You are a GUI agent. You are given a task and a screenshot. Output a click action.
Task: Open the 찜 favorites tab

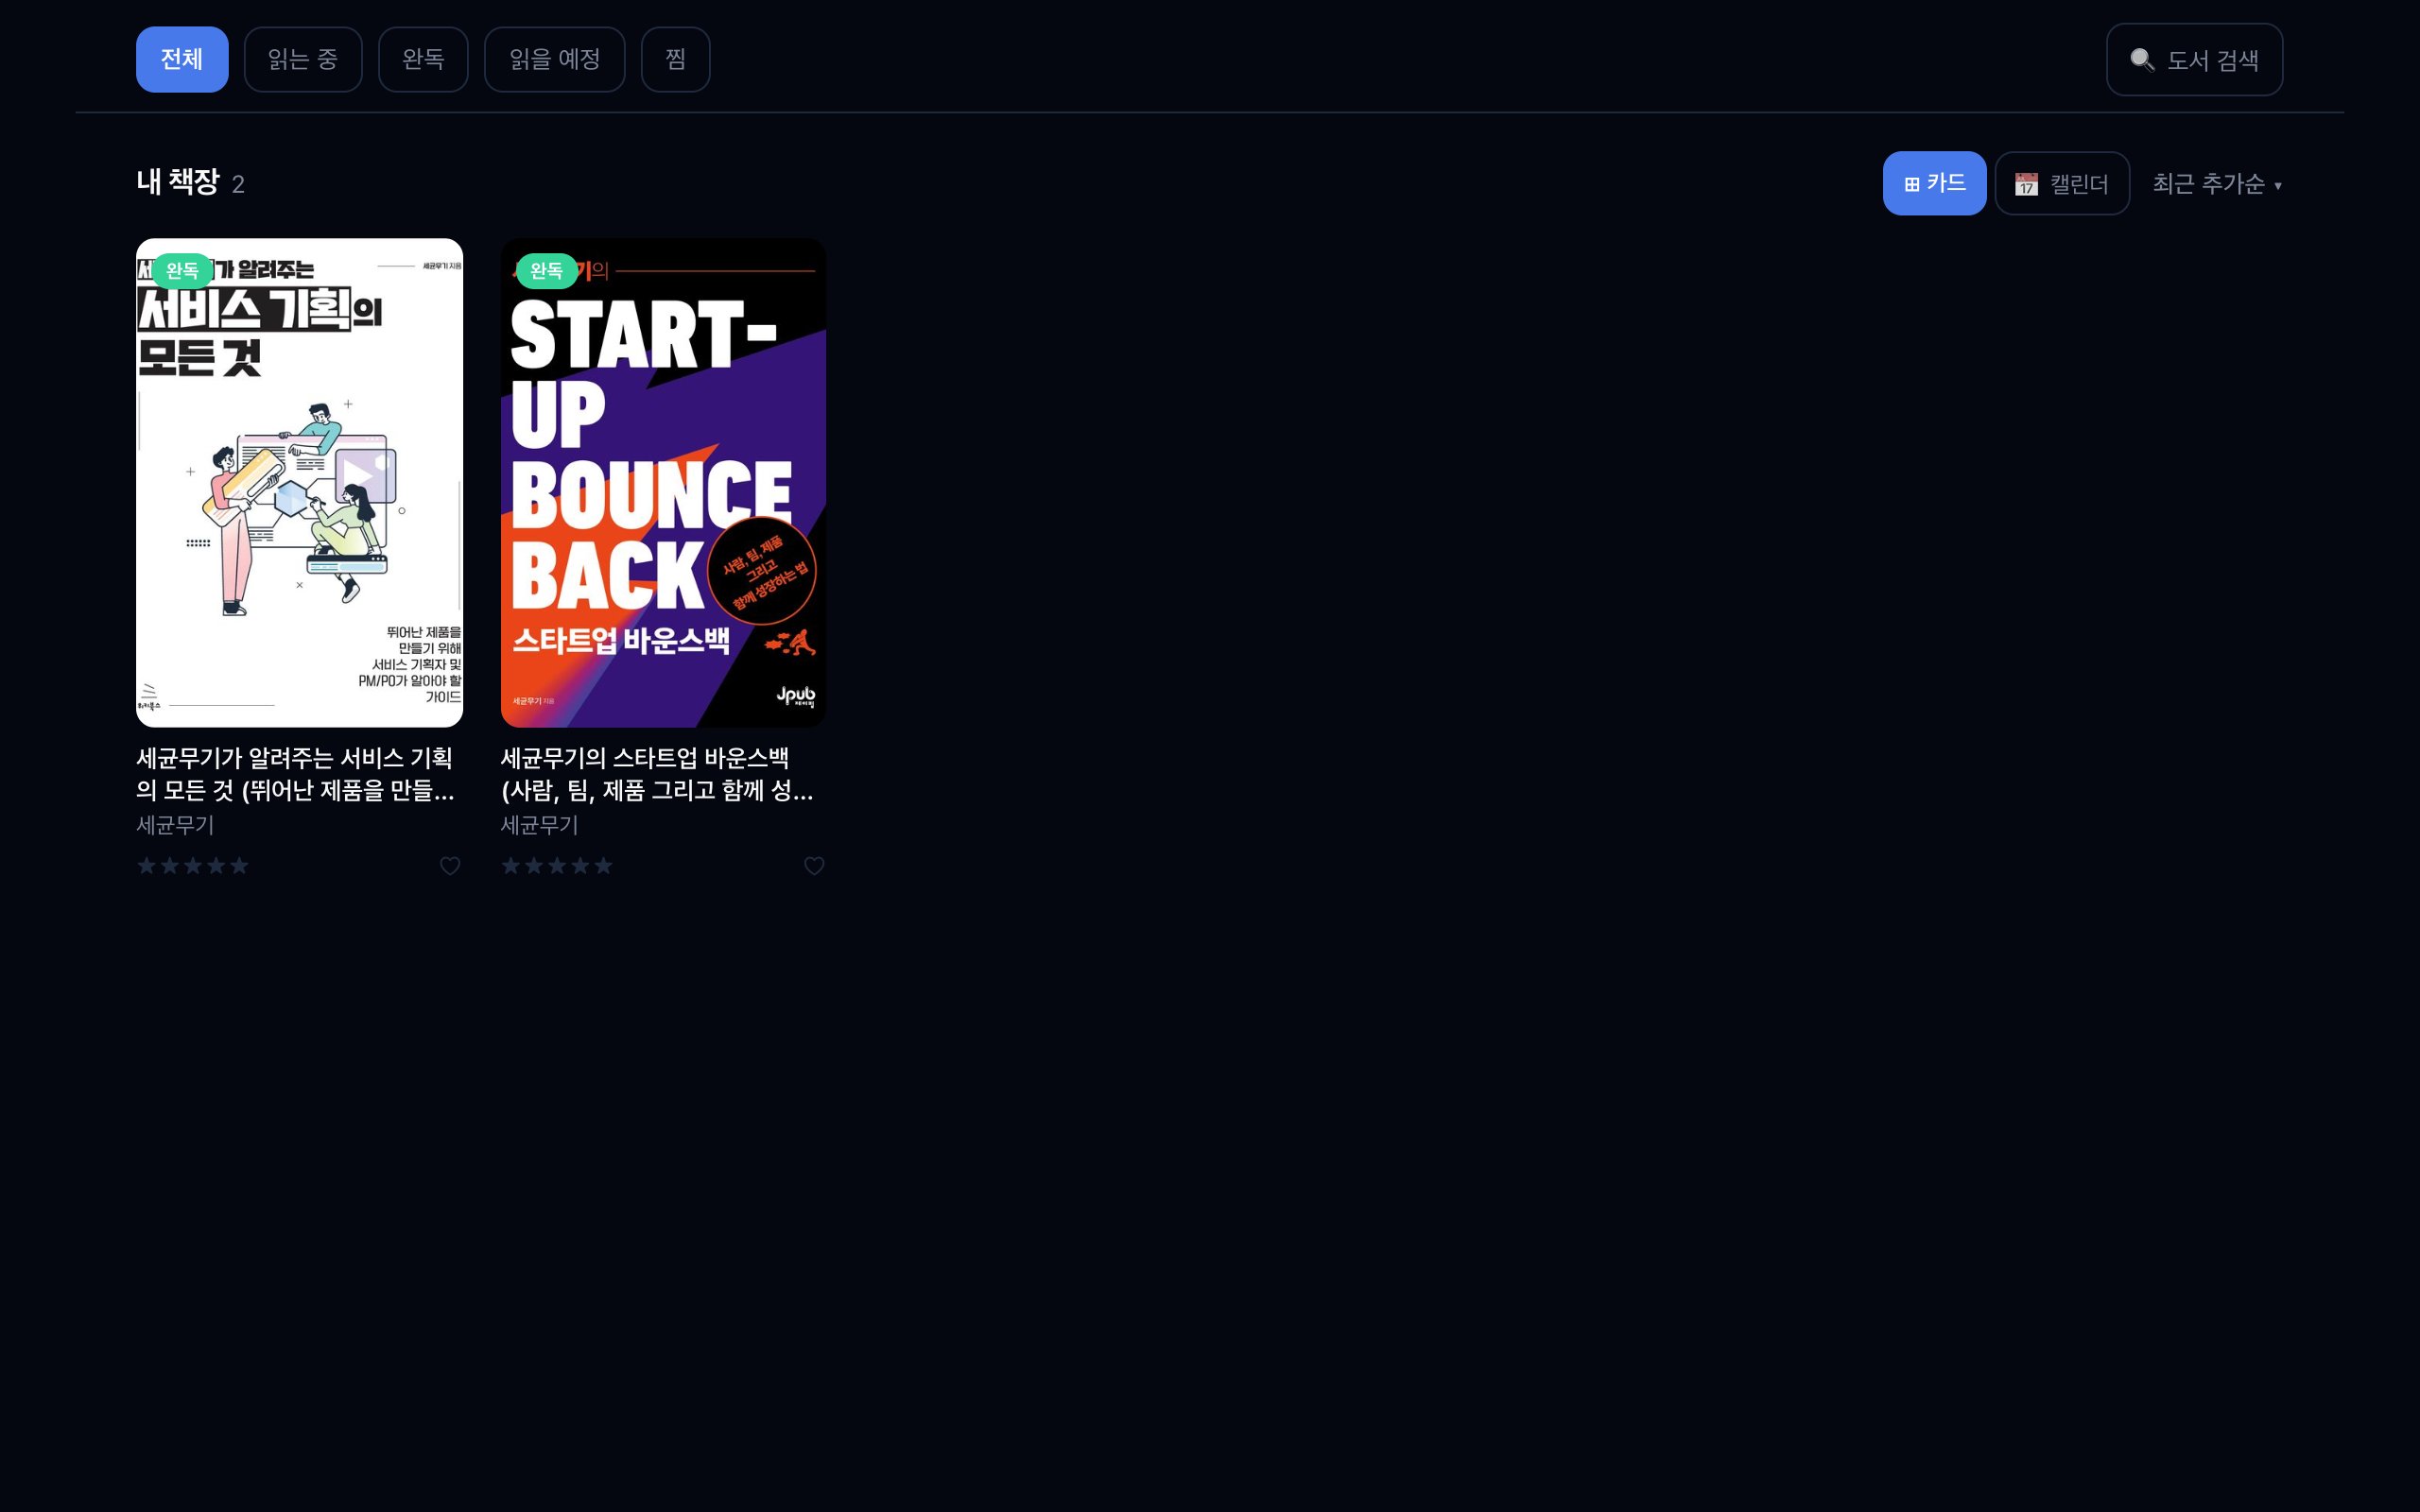pos(676,59)
